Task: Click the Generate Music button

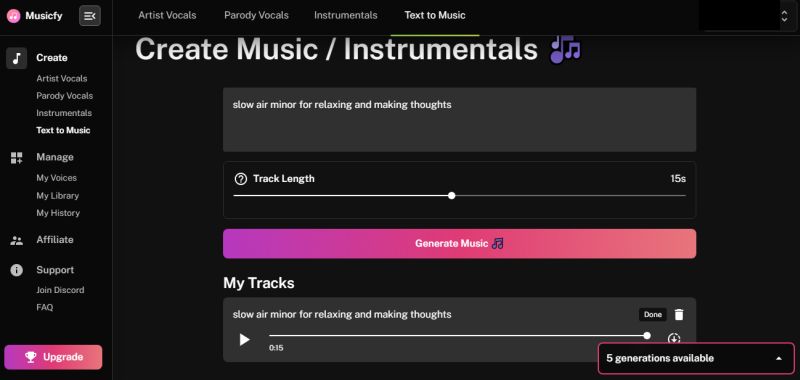Action: tap(459, 244)
